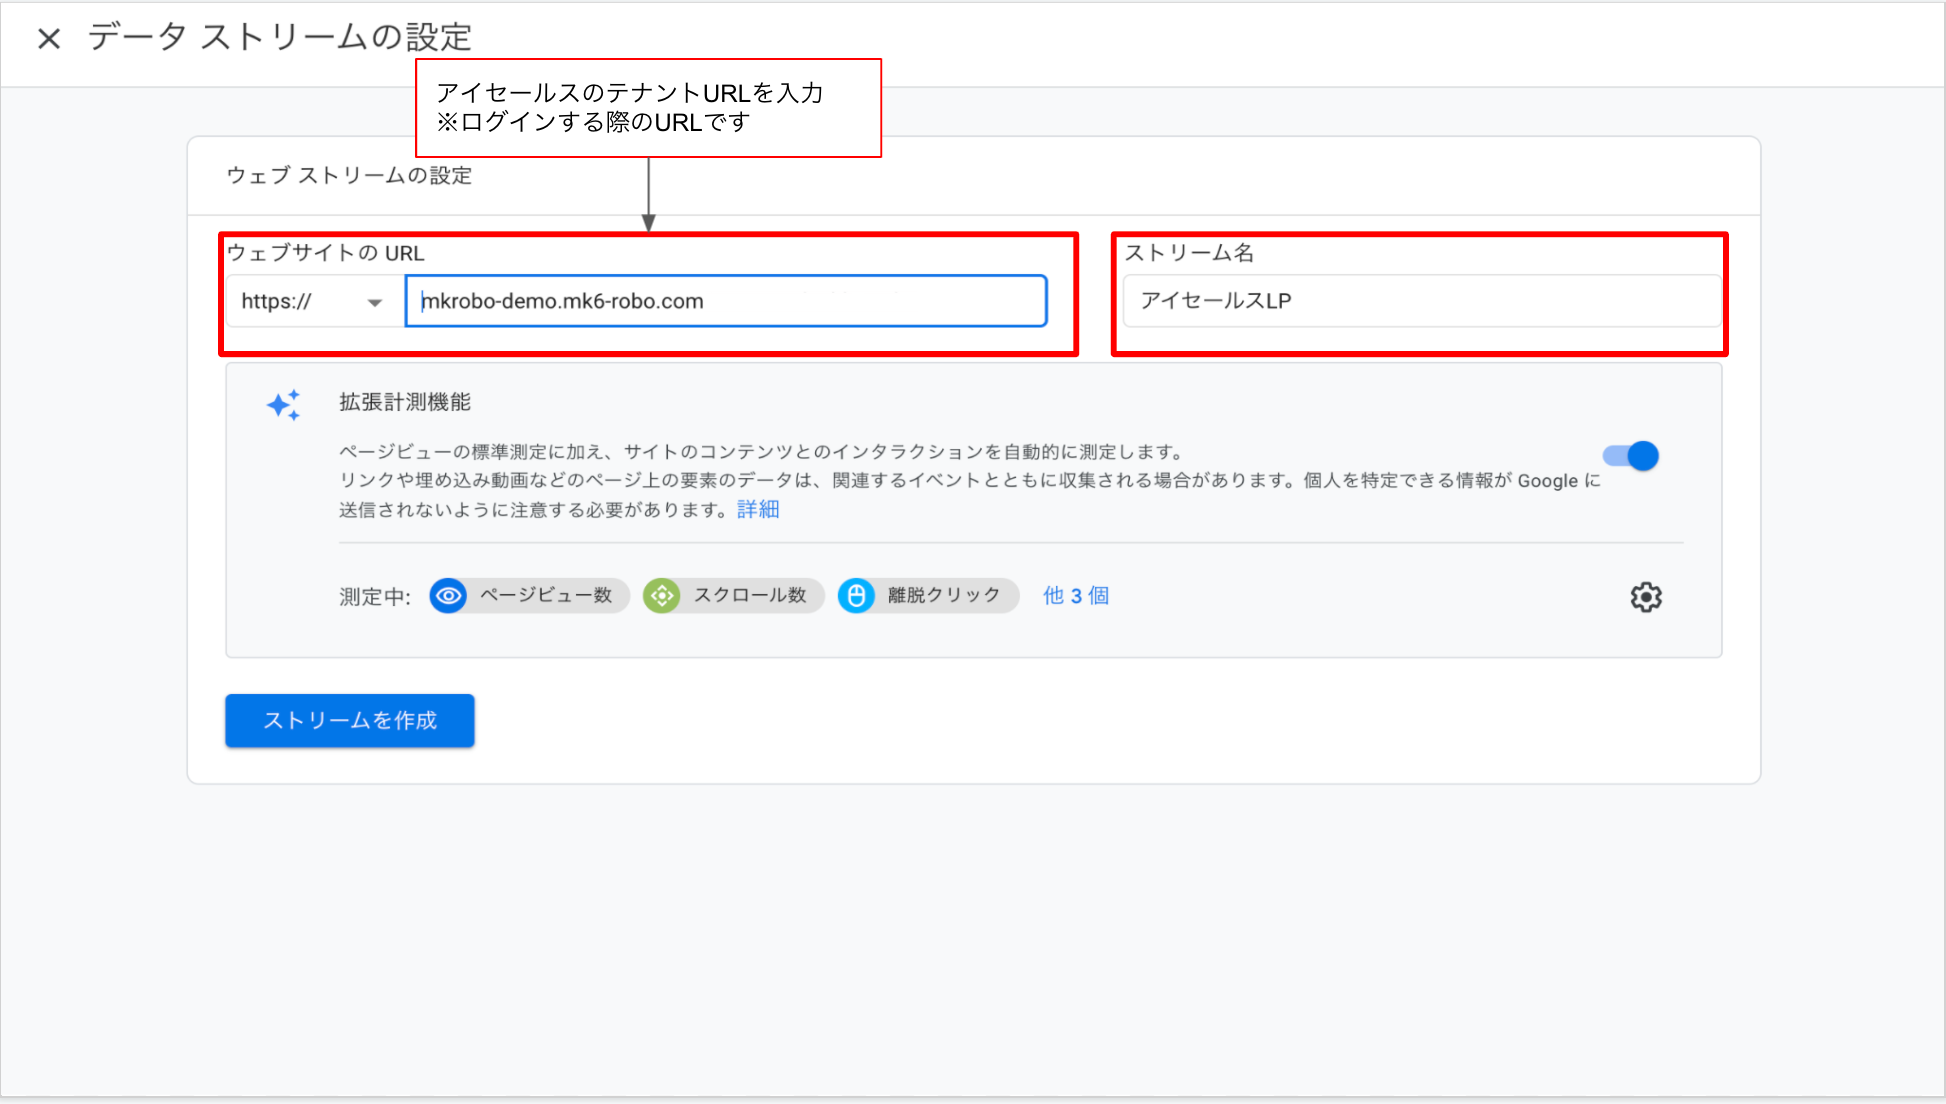
Task: Click the 拡張計測機能 heading
Action: tap(405, 402)
